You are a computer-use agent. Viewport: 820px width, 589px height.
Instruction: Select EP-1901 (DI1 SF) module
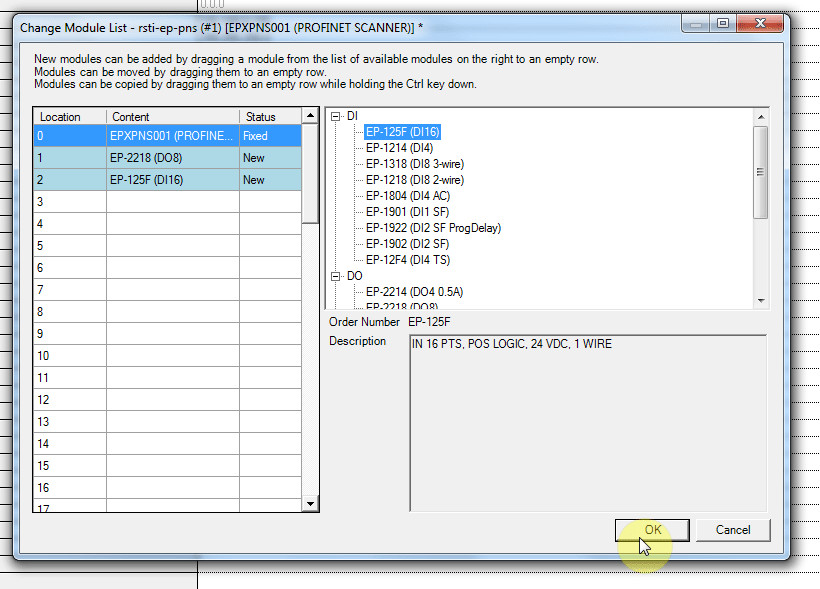(x=407, y=212)
